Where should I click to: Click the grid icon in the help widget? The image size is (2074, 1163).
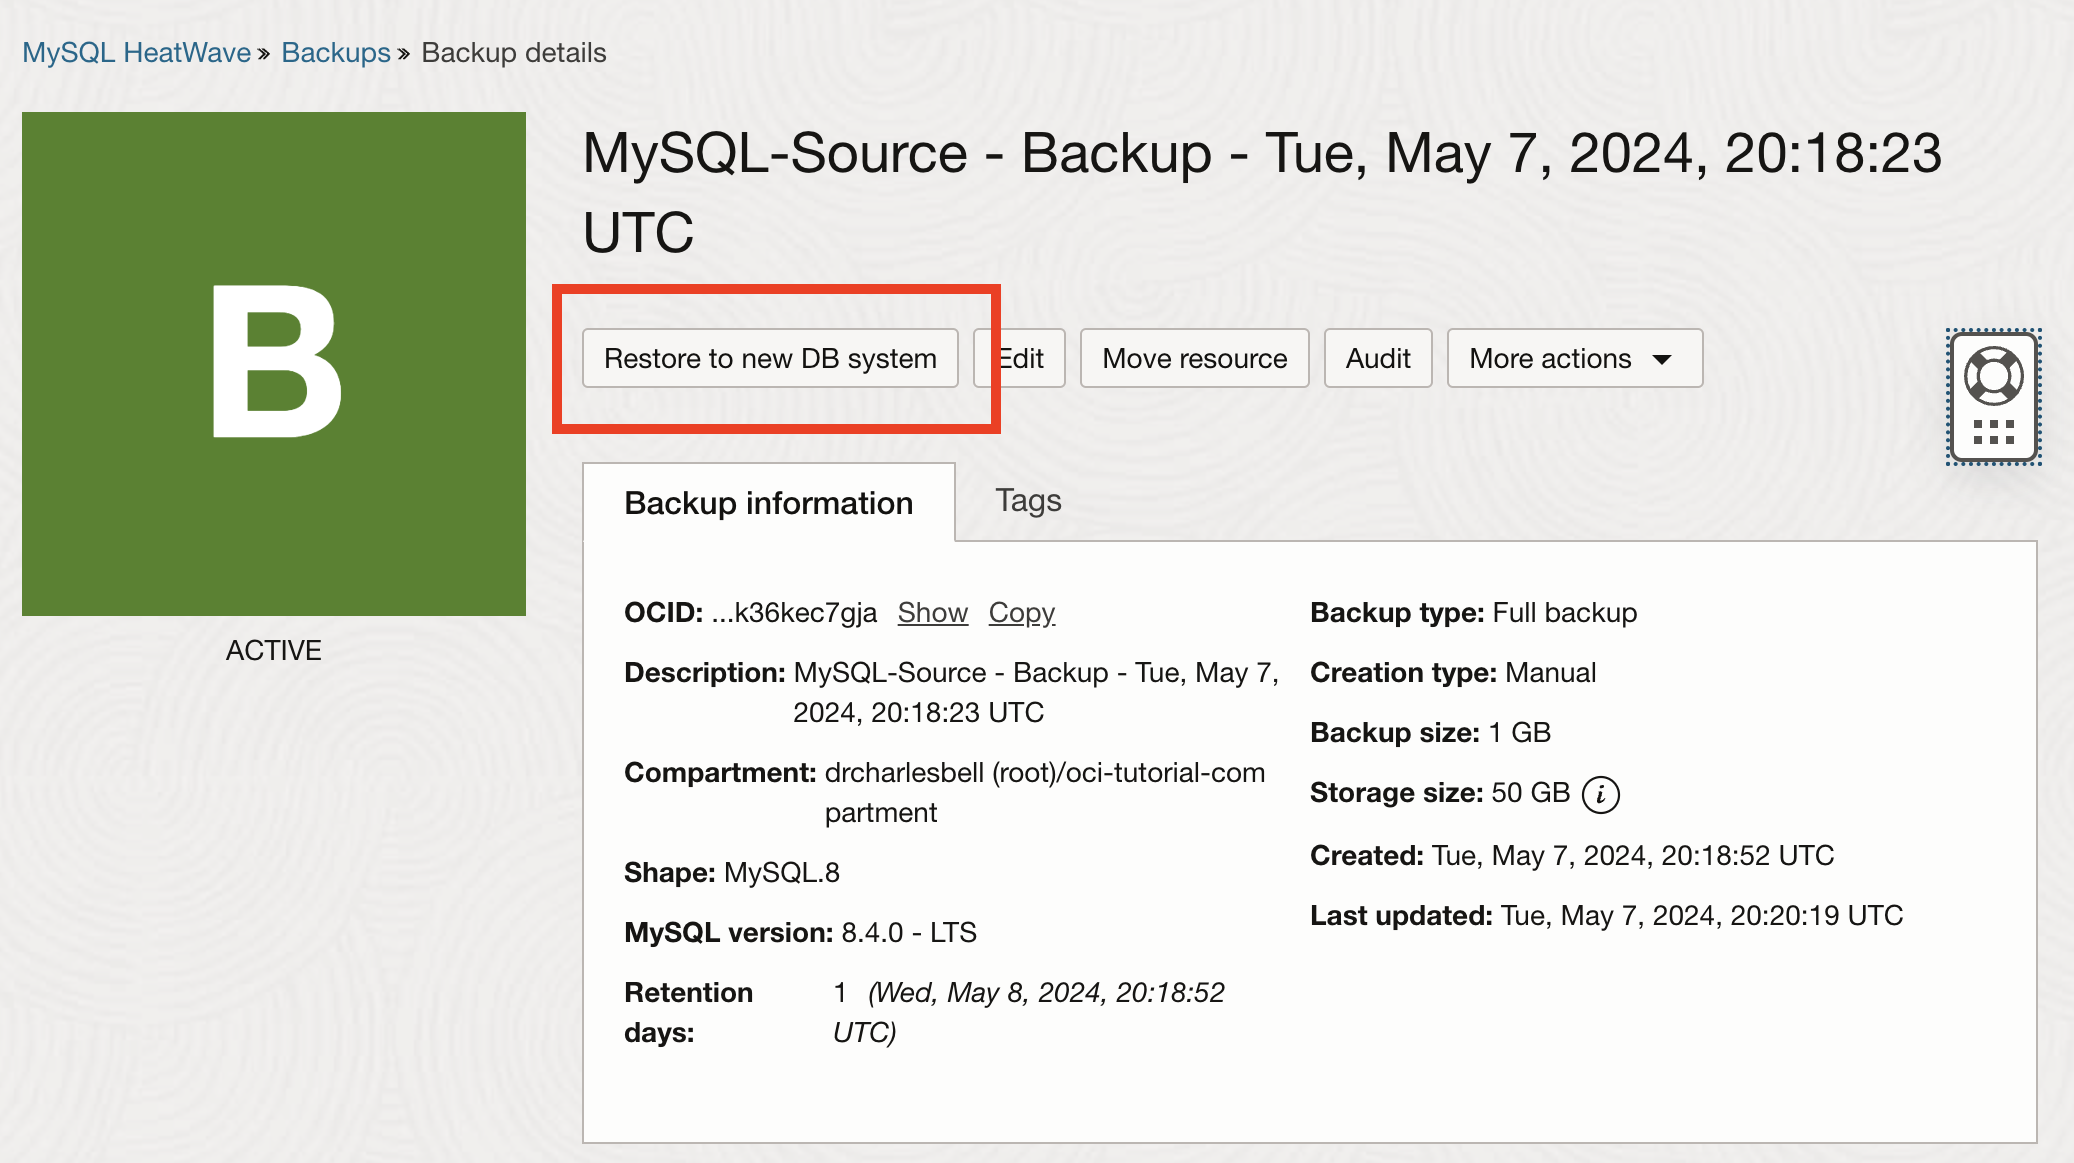coord(1993,432)
